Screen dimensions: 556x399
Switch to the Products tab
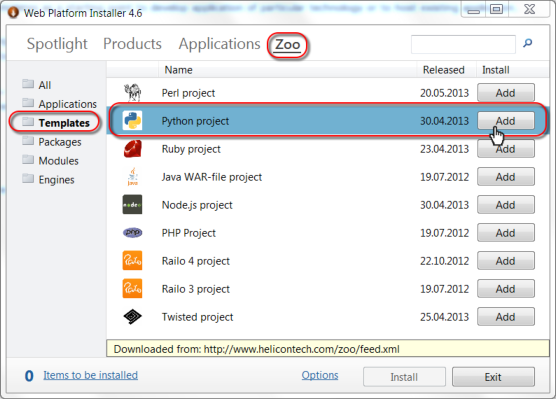coord(132,44)
